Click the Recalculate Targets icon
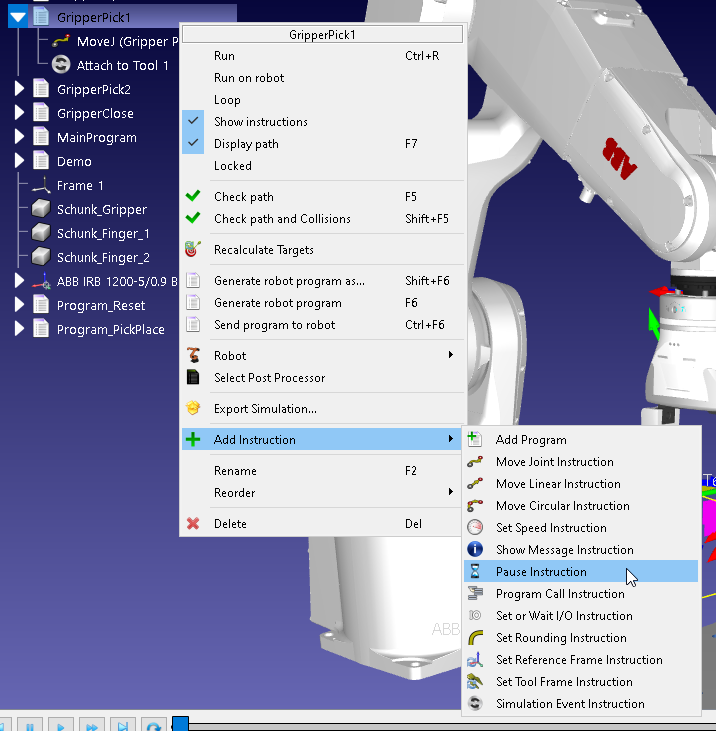Image resolution: width=716 pixels, height=731 pixels. click(193, 249)
